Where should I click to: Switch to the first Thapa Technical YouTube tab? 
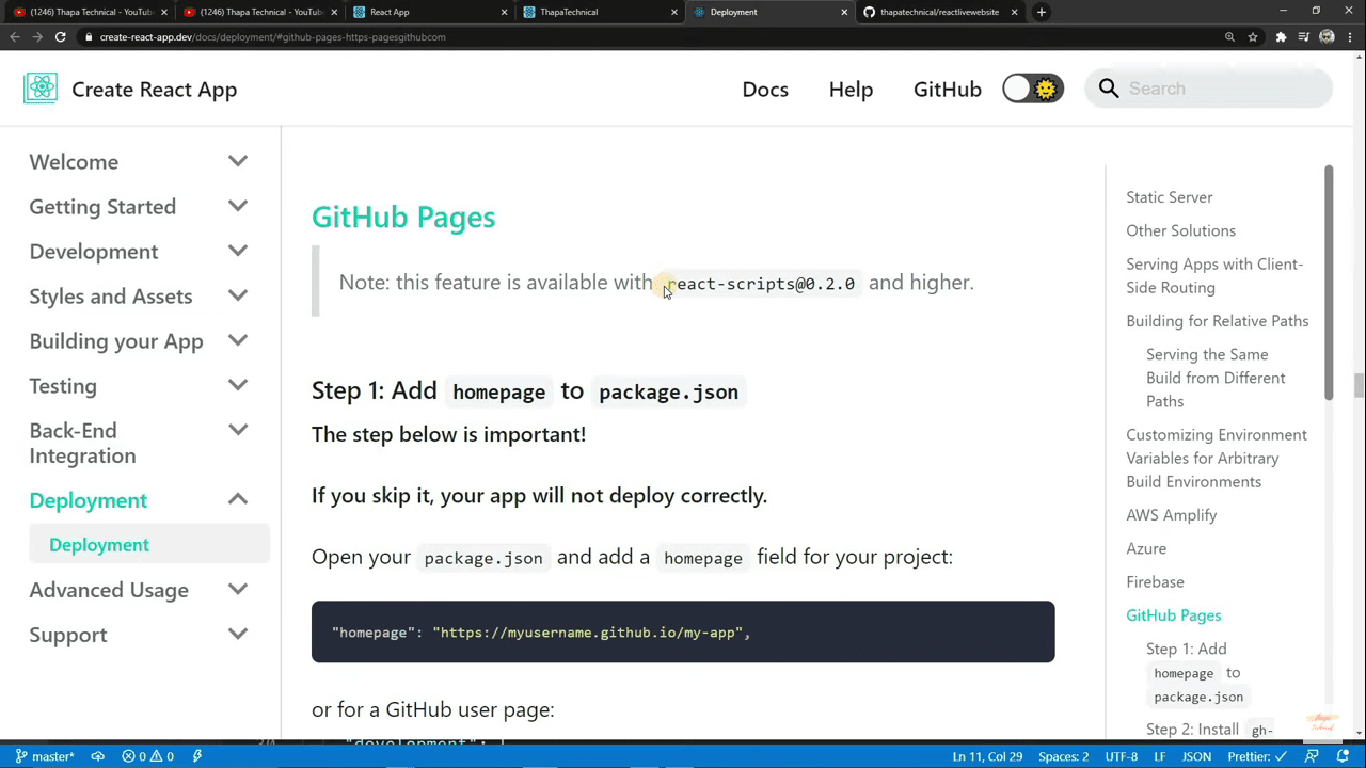(x=90, y=12)
